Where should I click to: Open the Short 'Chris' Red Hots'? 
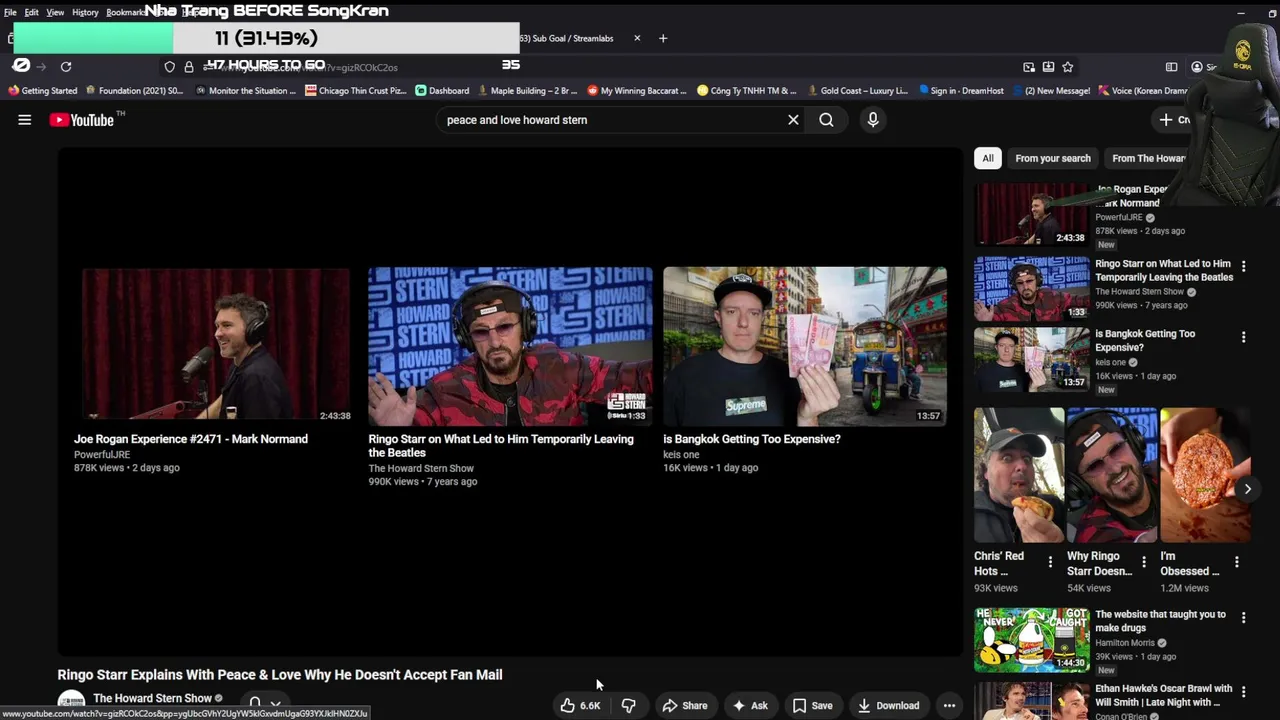coord(1019,475)
